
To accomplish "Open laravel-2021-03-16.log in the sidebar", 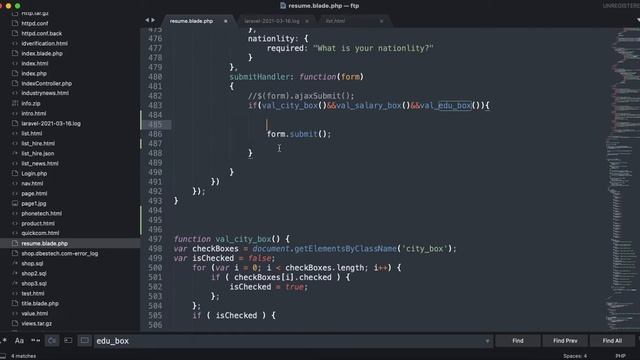I will coord(51,123).
